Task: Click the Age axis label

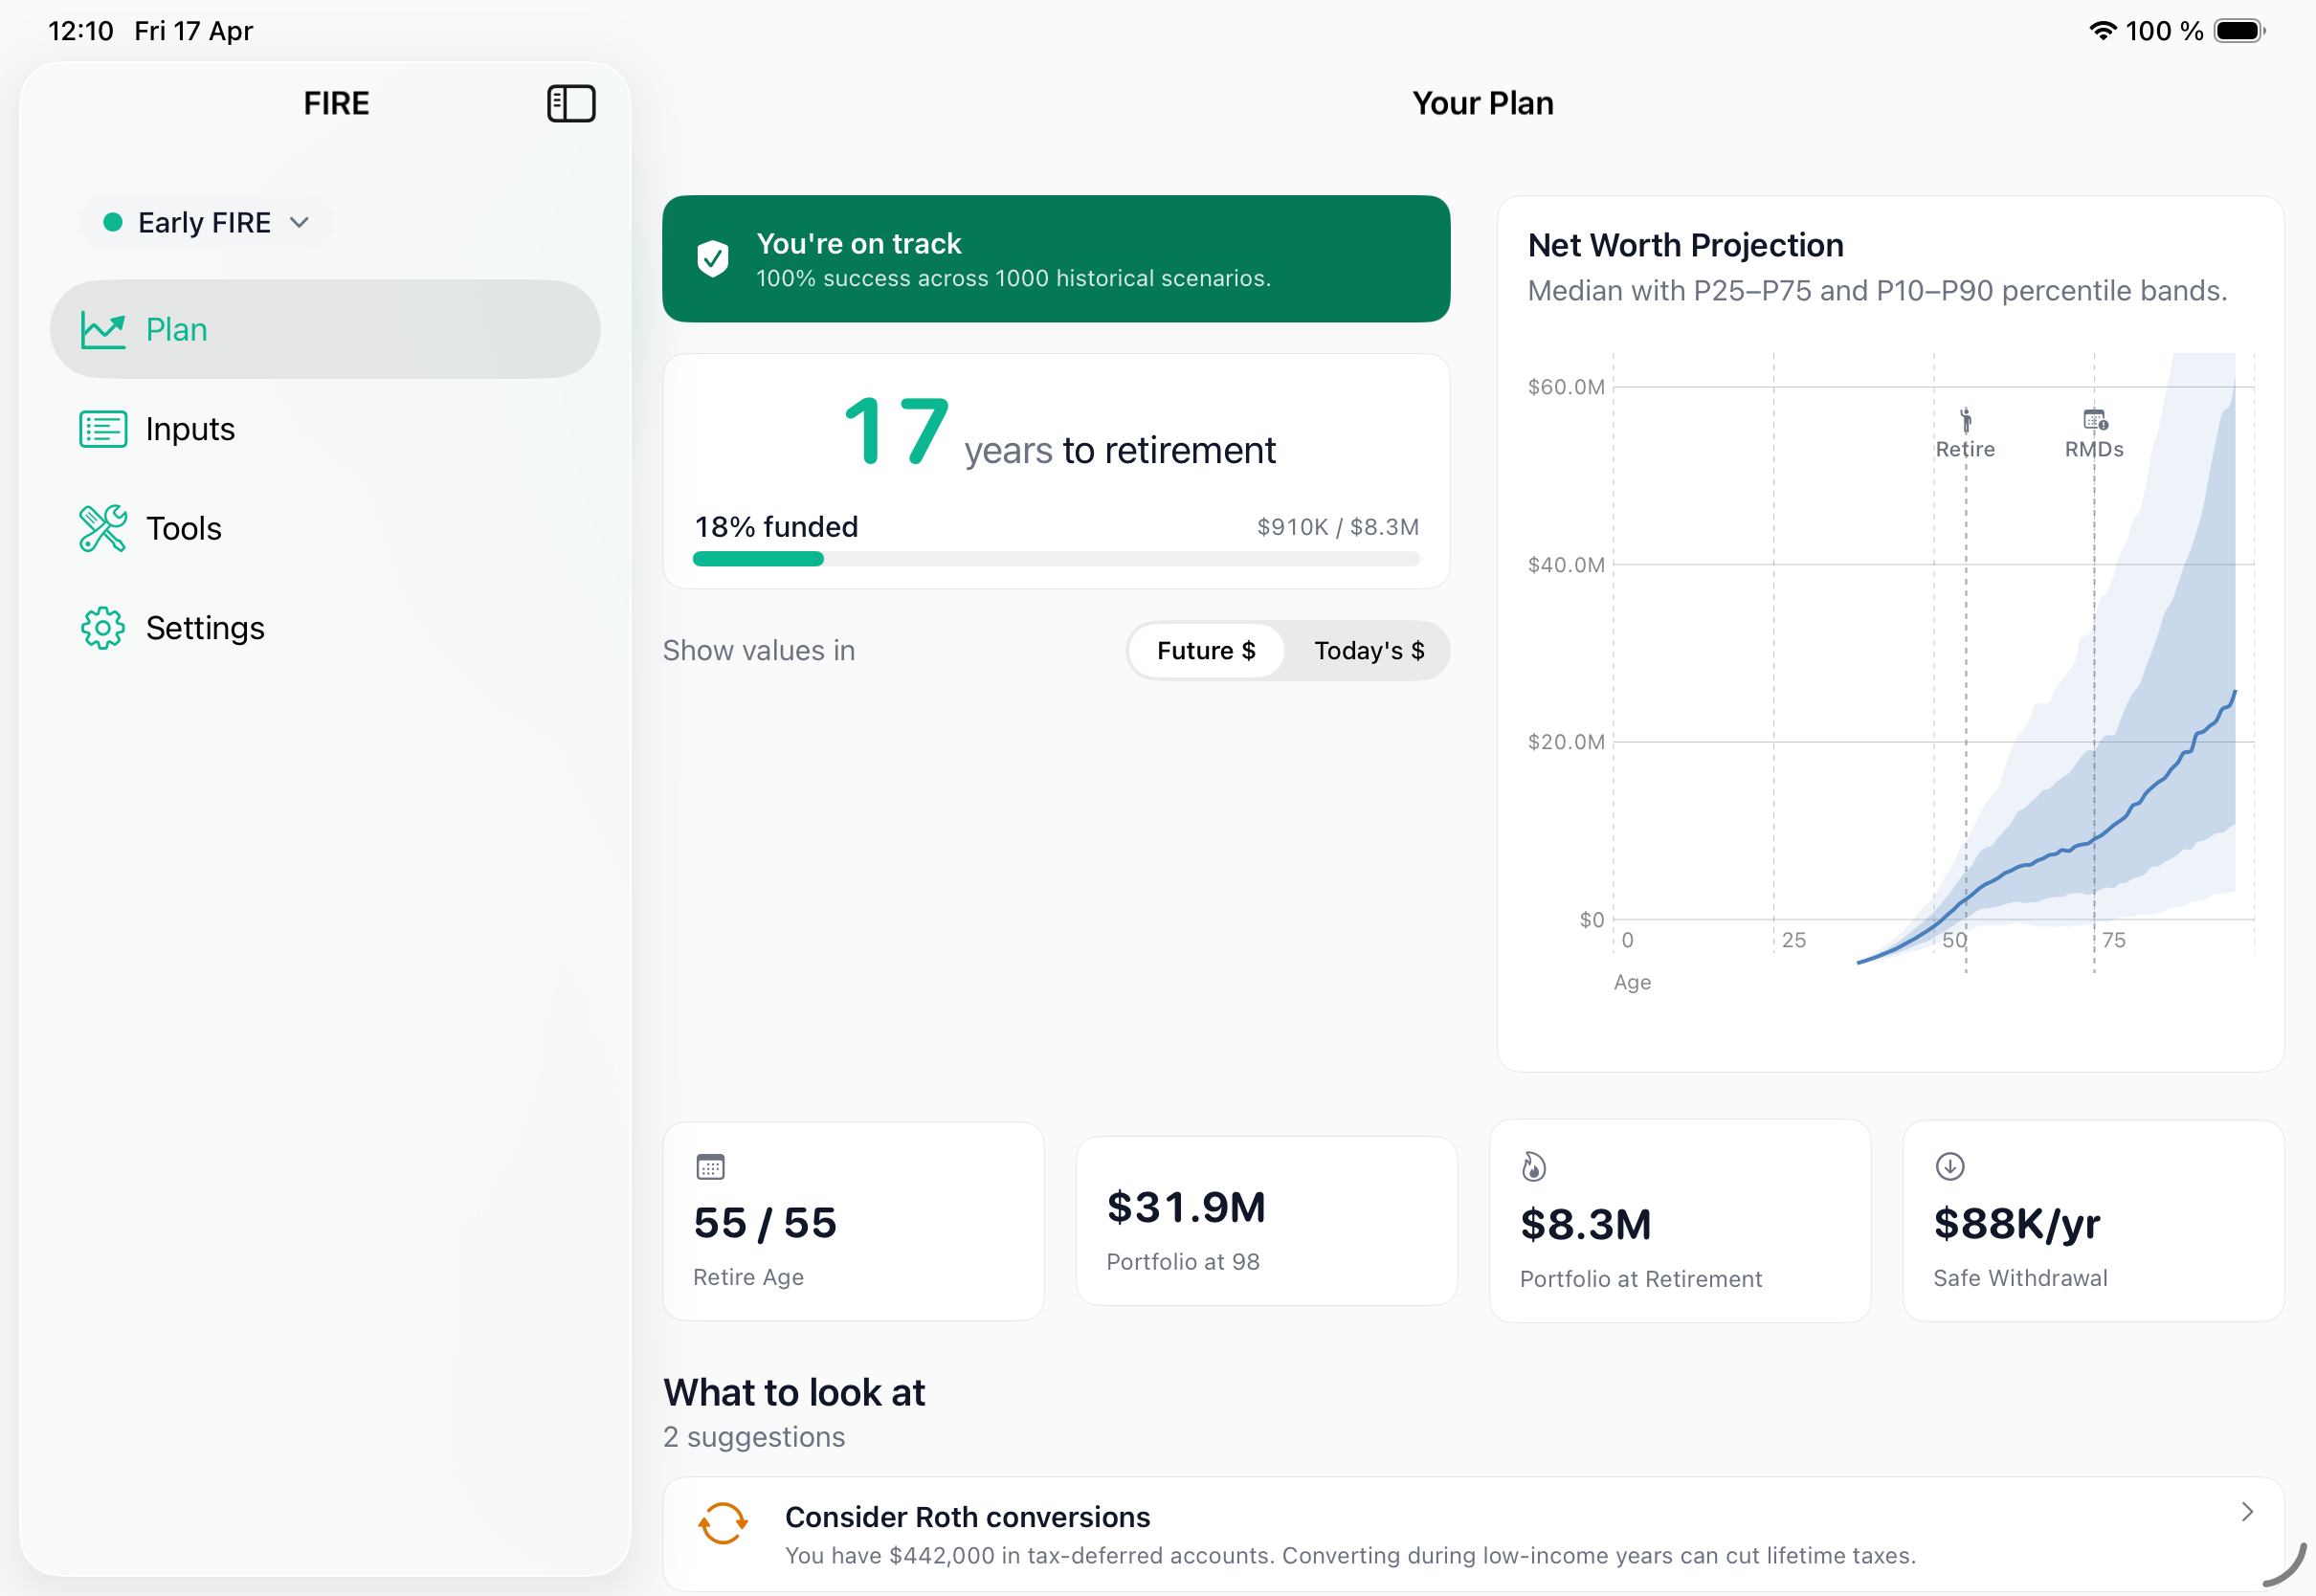Action: pyautogui.click(x=1632, y=982)
